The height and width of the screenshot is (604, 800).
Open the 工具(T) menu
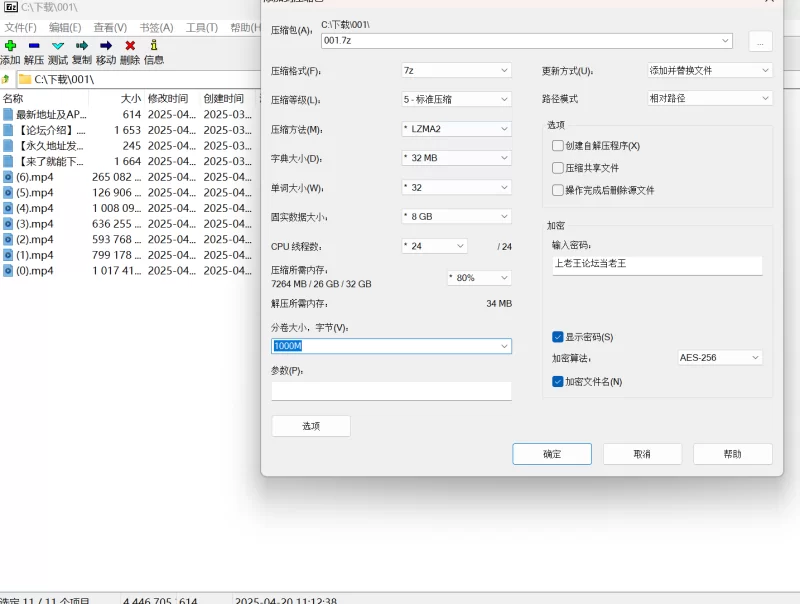(x=202, y=28)
